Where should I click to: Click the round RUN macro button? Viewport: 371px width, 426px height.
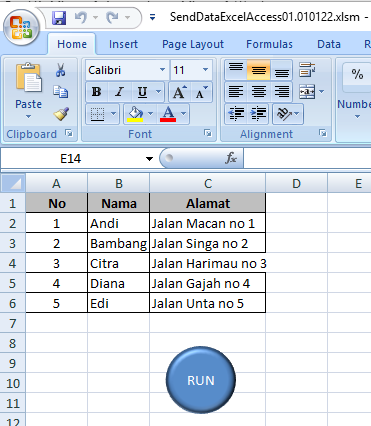(x=201, y=380)
